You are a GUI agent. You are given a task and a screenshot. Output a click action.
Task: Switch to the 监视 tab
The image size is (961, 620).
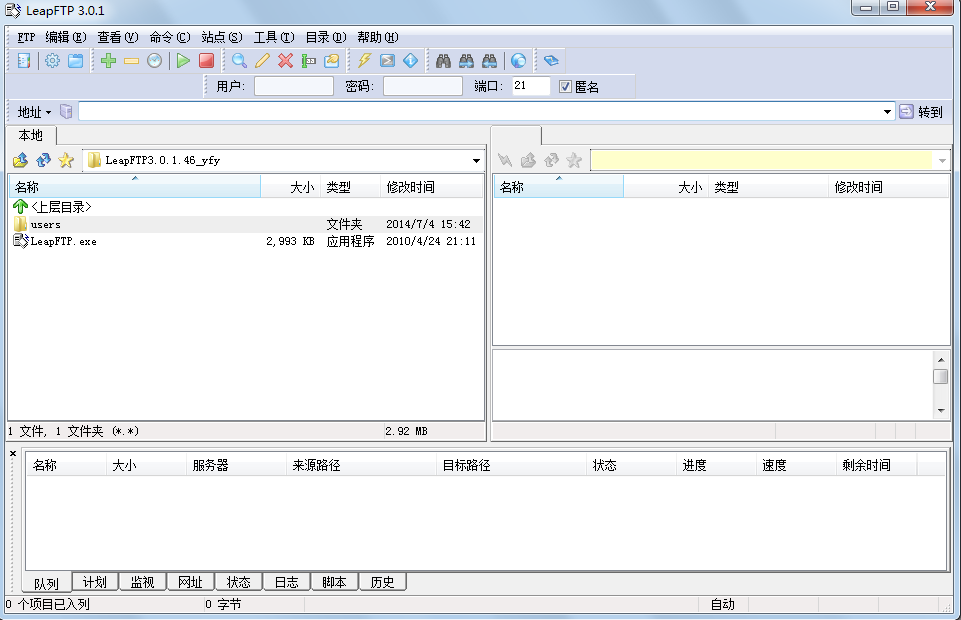[x=143, y=581]
